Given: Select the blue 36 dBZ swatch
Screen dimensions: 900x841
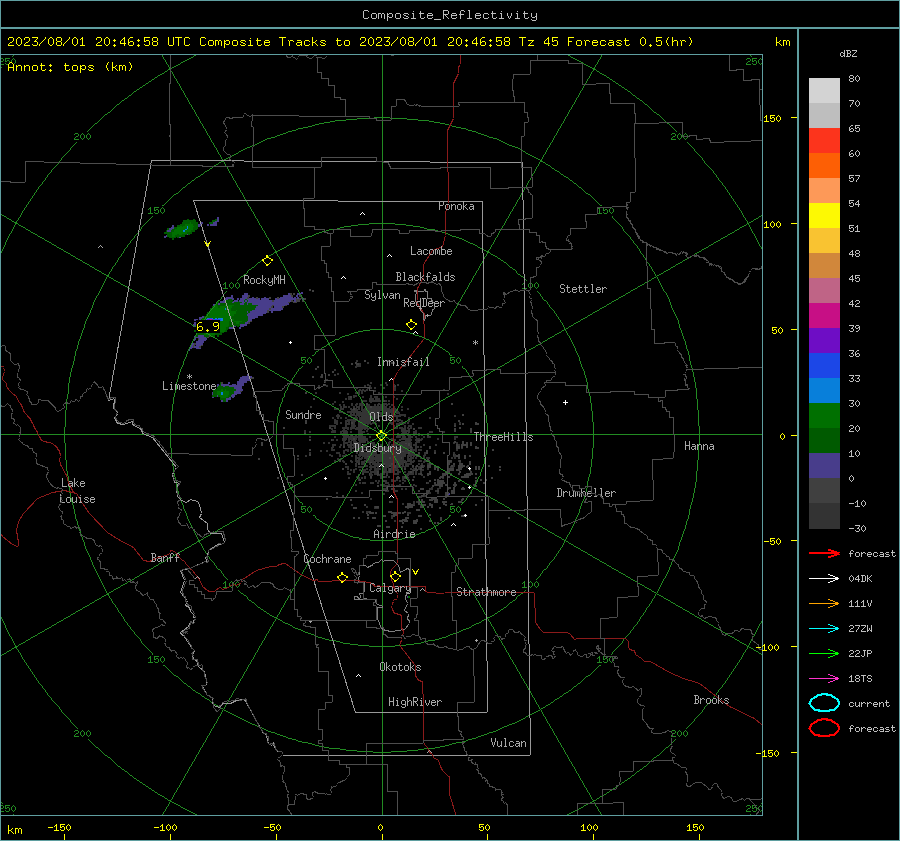Looking at the screenshot, I should (824, 365).
